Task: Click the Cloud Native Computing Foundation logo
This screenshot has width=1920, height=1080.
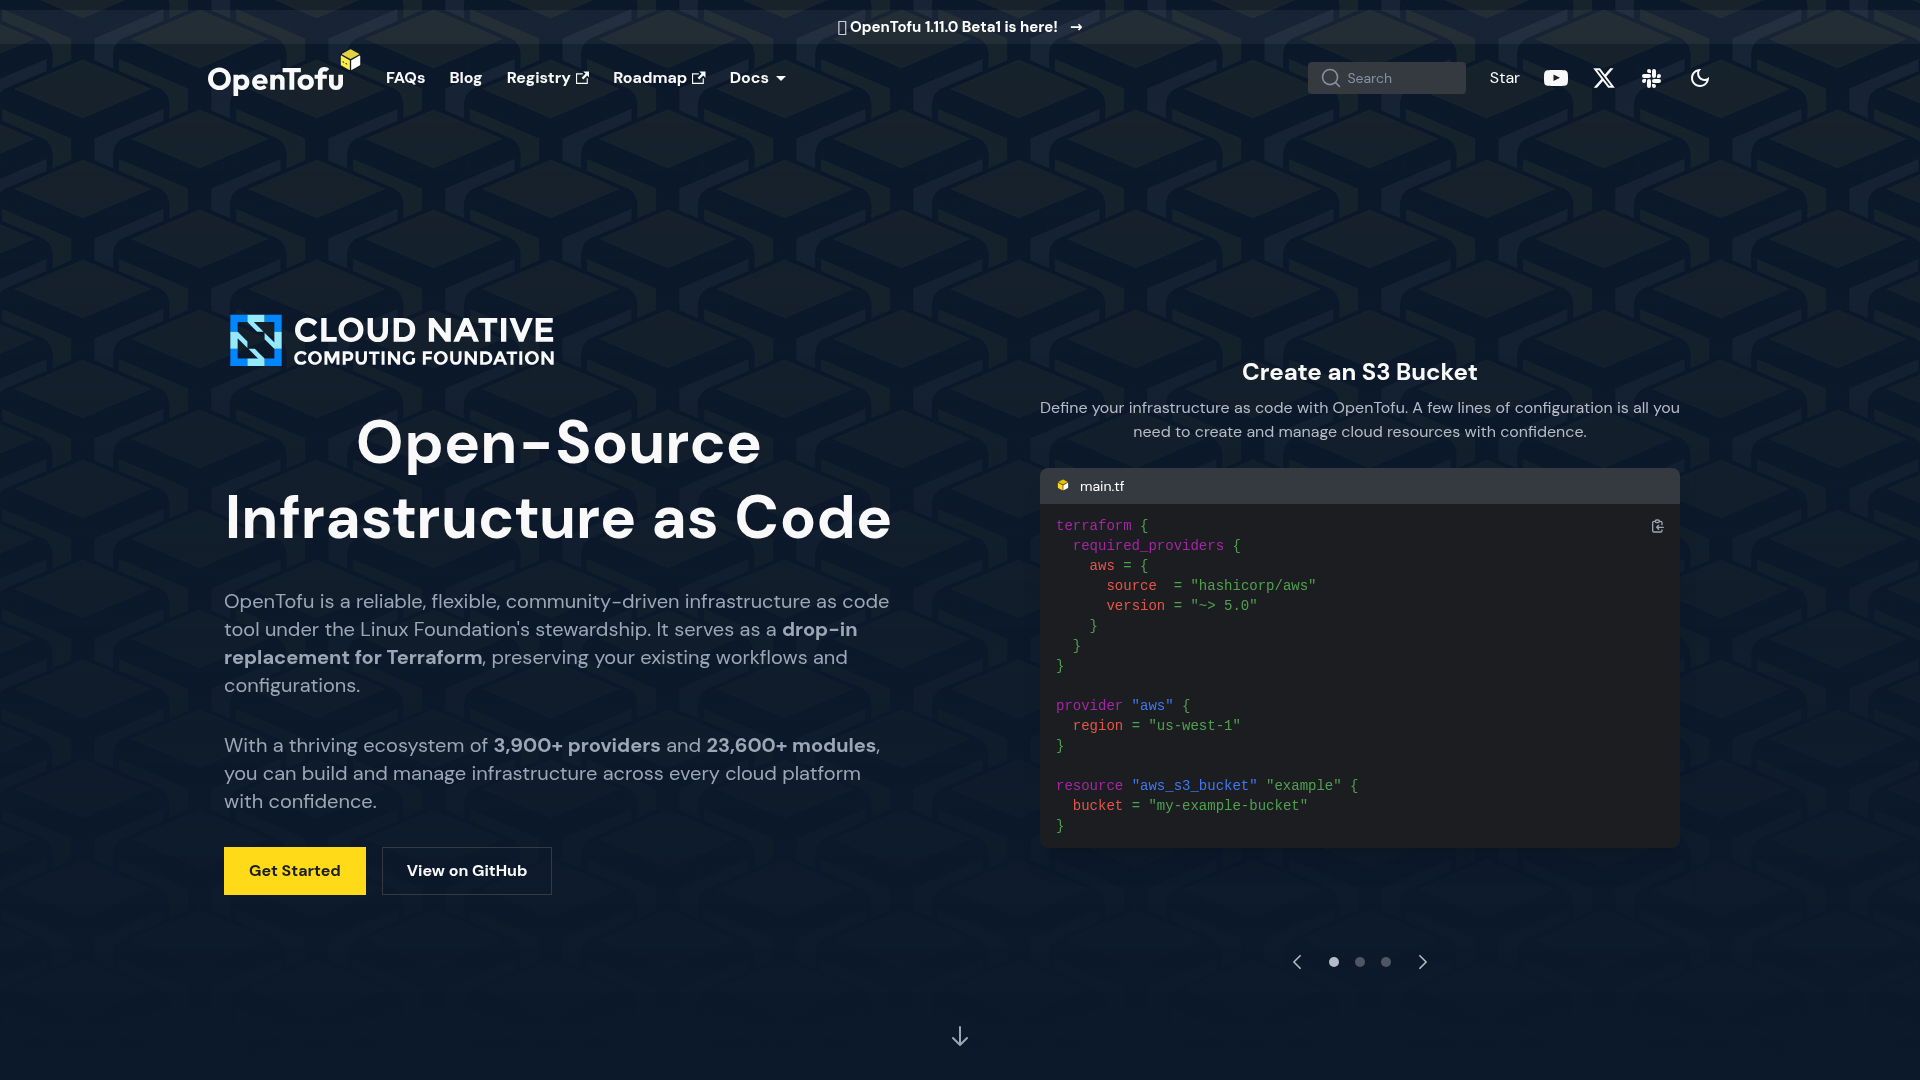Action: pyautogui.click(x=390, y=340)
